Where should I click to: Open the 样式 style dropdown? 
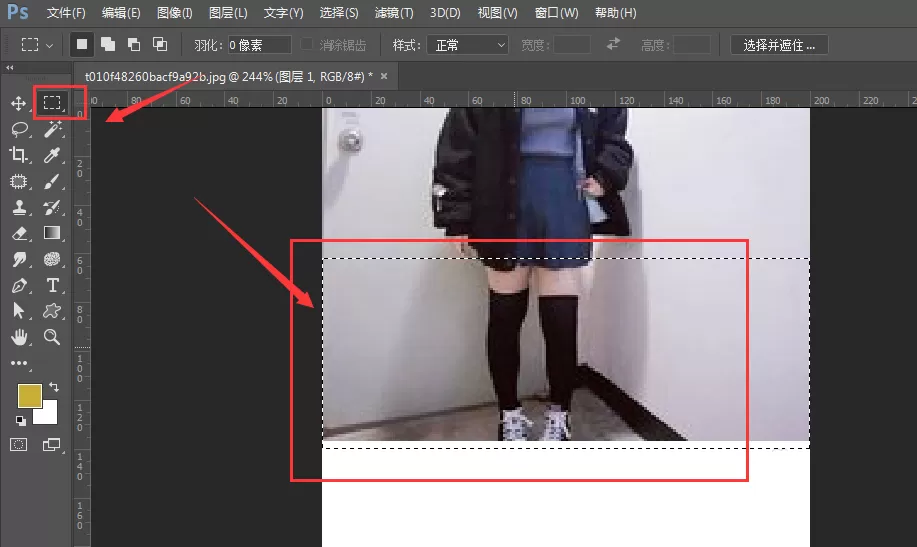tap(467, 45)
